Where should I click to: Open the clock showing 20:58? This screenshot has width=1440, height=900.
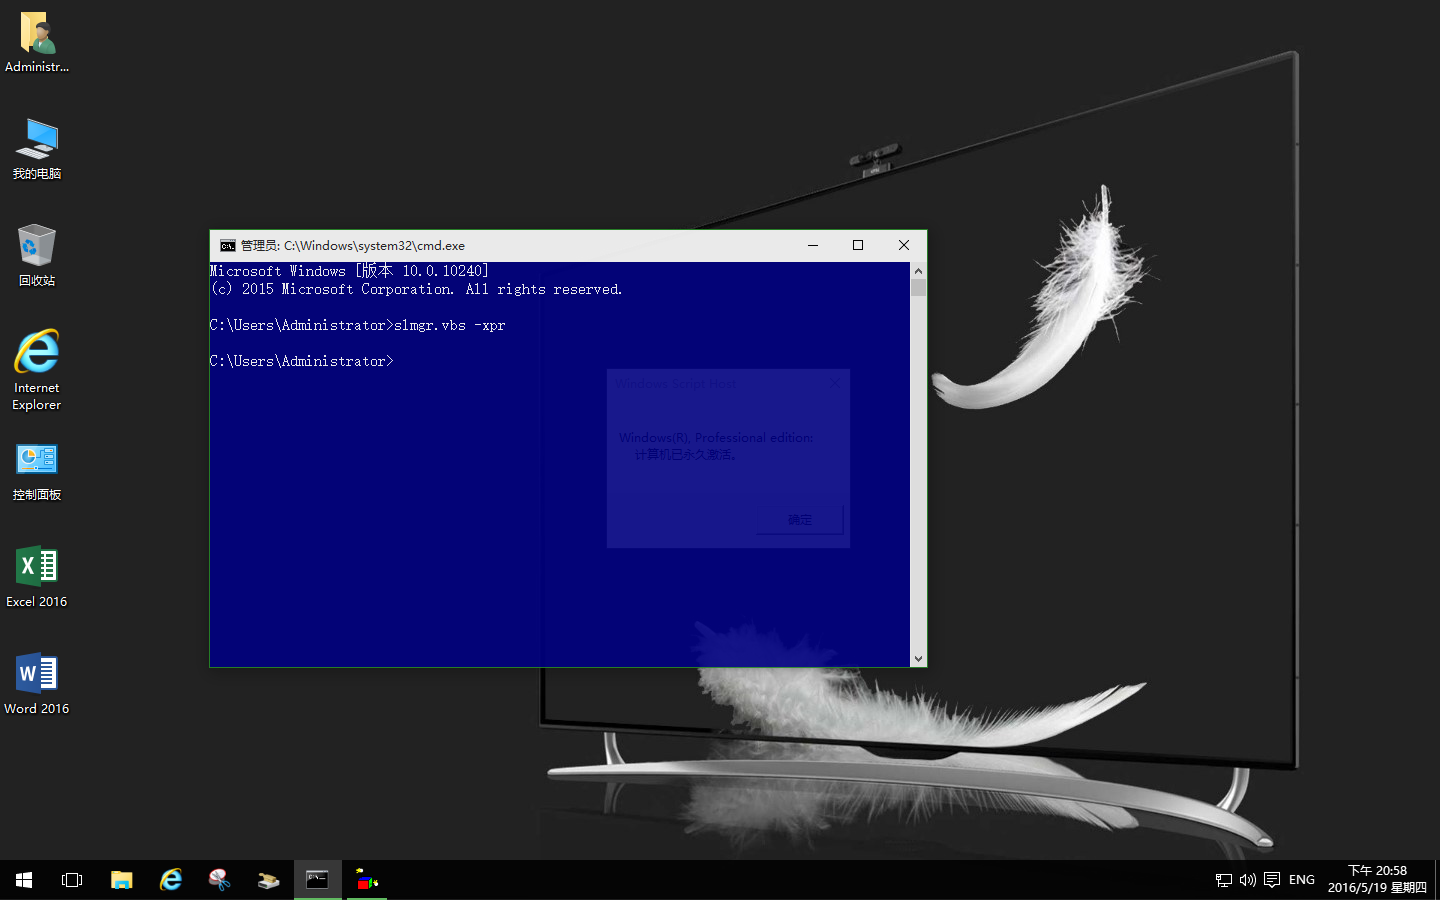[x=1377, y=879]
